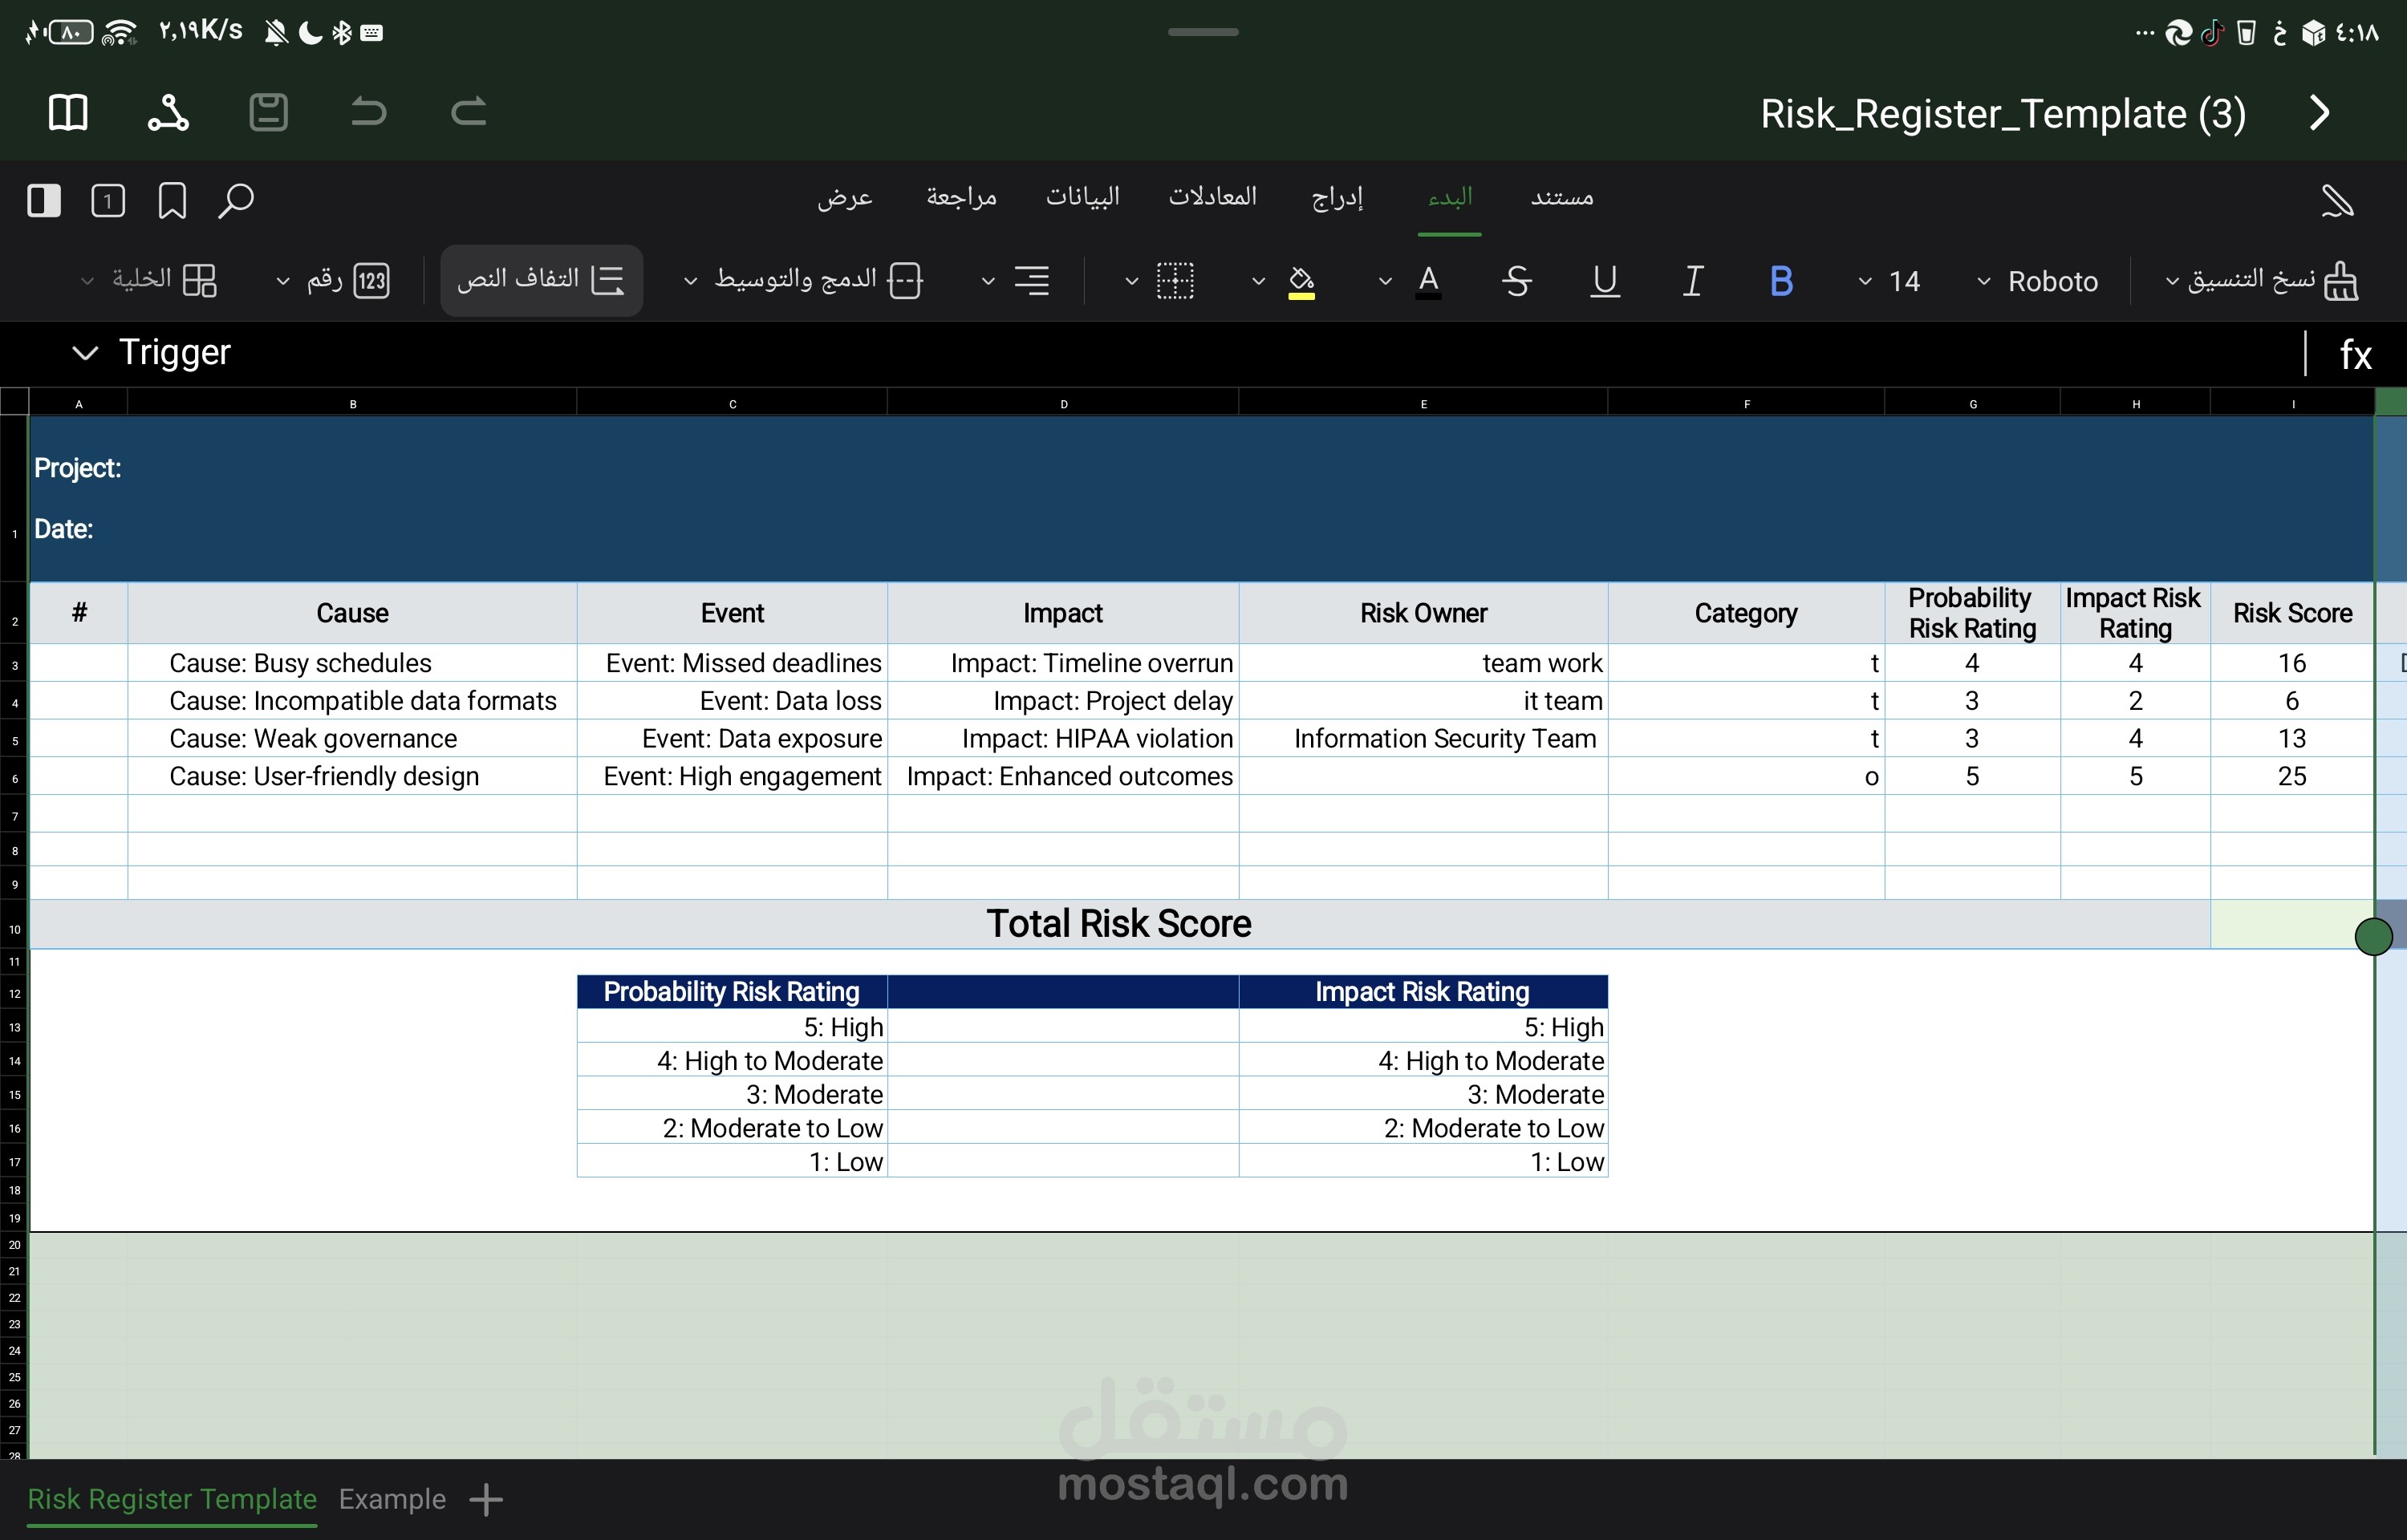Screen dimensions: 2407x1540
Task: Click the formula bar Trigger text
Action: point(175,352)
